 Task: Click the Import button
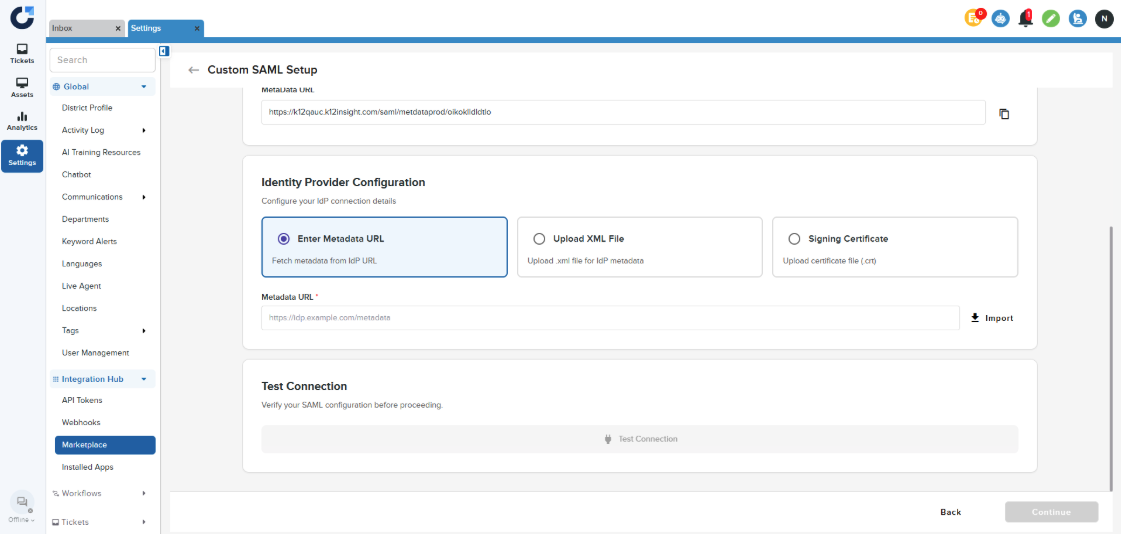click(992, 318)
